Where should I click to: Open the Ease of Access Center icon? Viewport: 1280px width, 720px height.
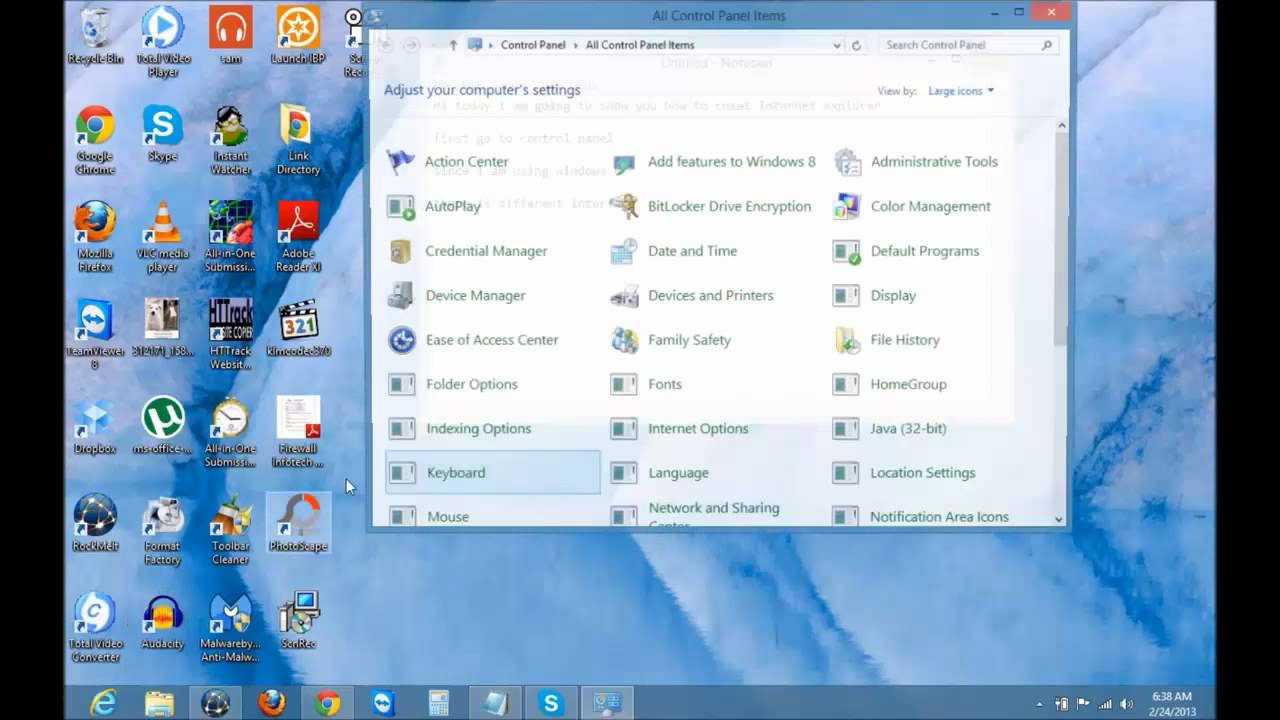tap(401, 340)
